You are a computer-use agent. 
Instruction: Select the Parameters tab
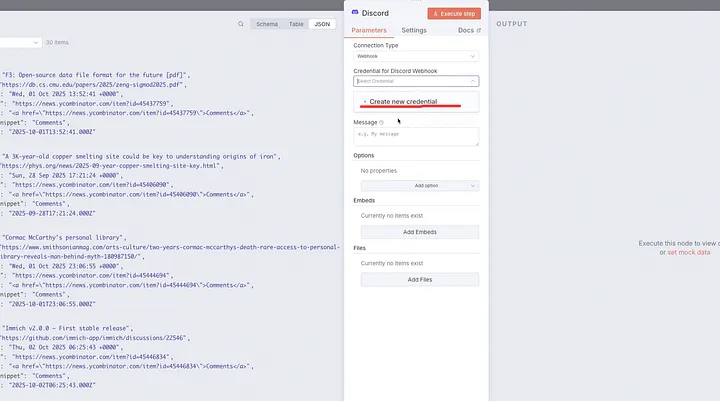(369, 31)
